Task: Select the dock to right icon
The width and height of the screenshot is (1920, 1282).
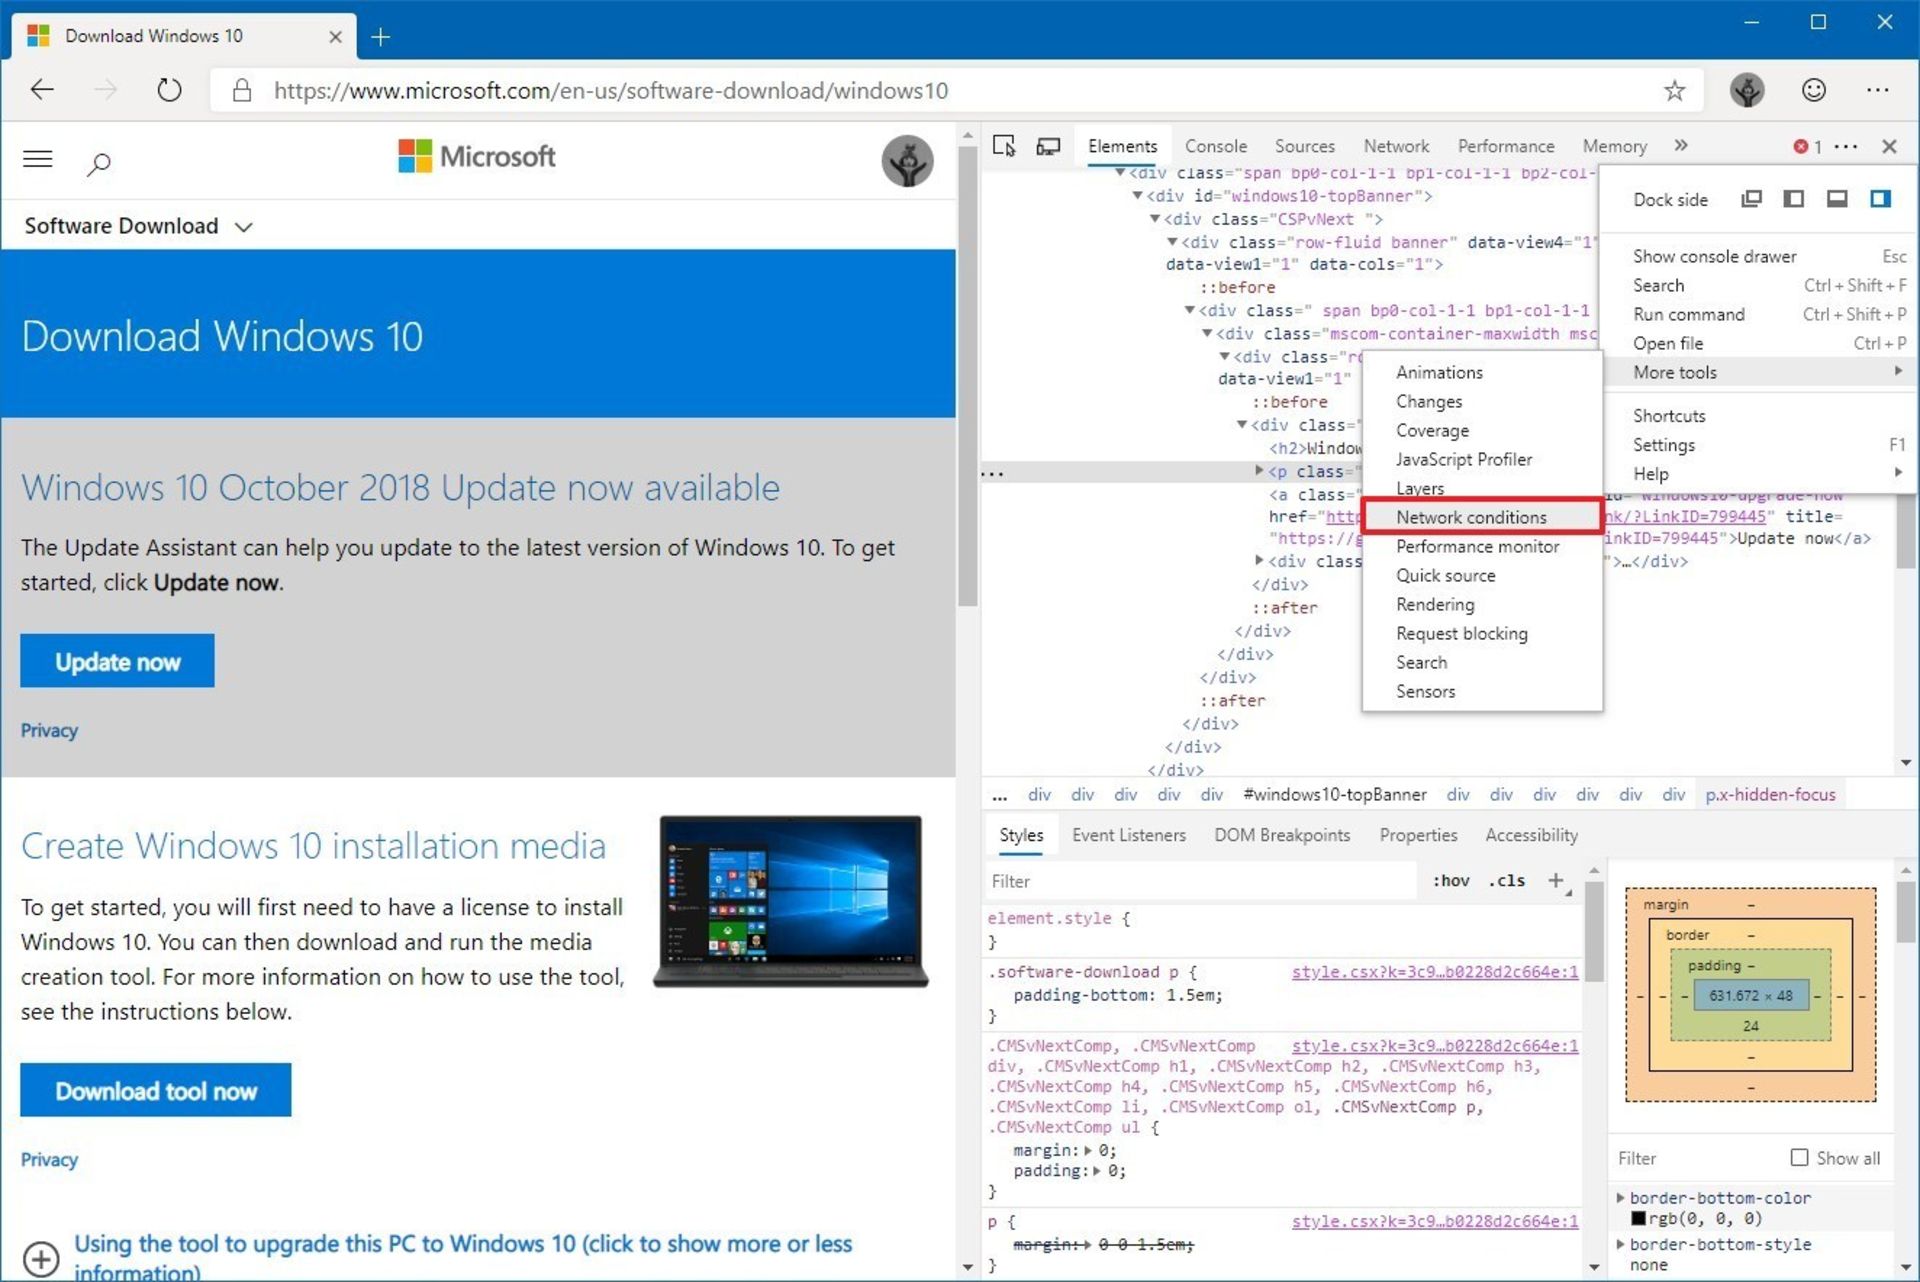Action: click(1886, 199)
